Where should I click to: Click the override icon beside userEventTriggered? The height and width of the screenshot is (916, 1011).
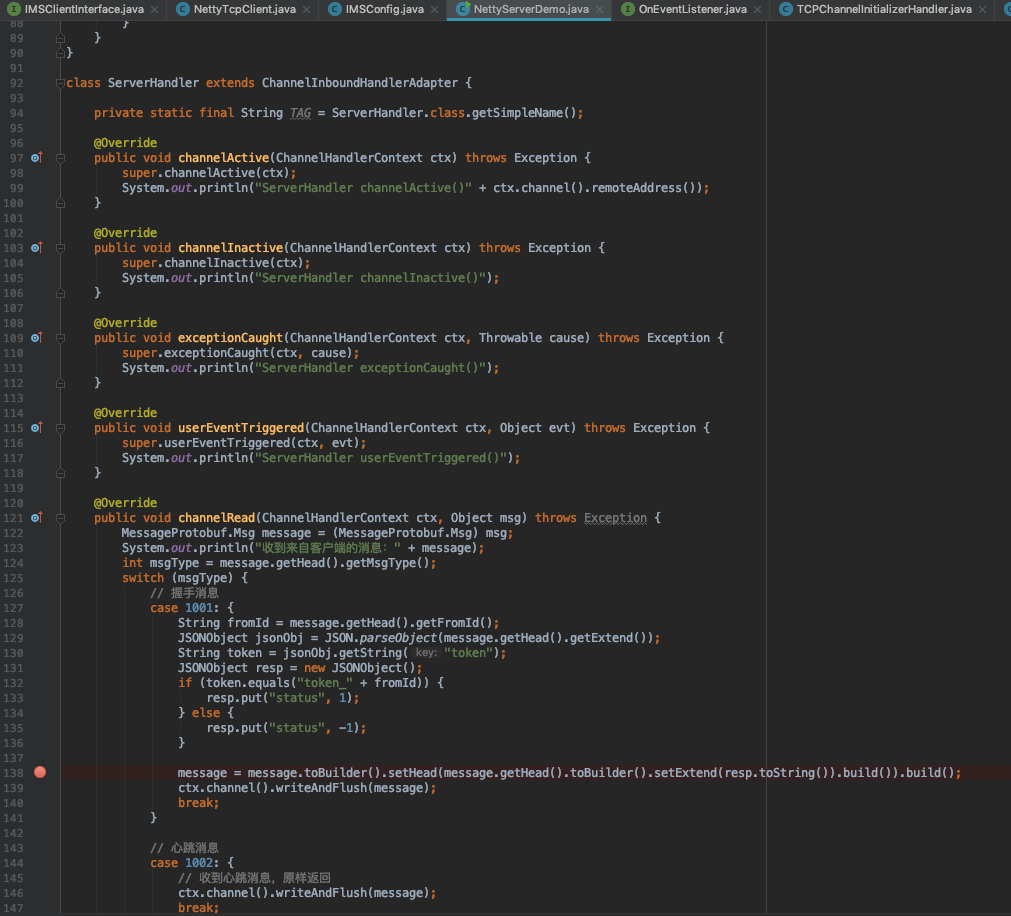(37, 427)
